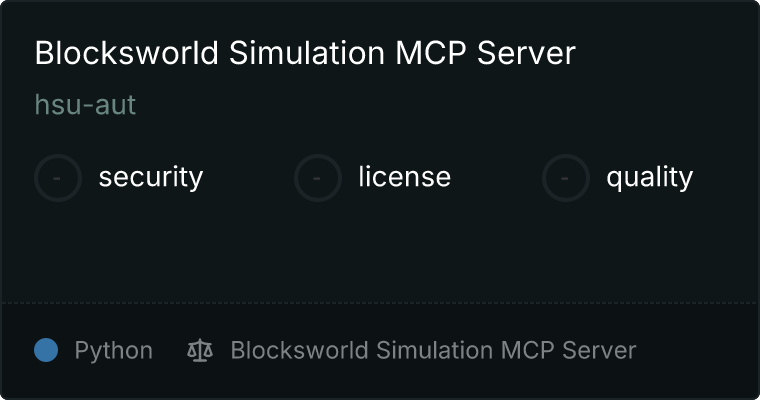Select the license label beside its badge
Screen dimensions: 760x400
[405, 176]
